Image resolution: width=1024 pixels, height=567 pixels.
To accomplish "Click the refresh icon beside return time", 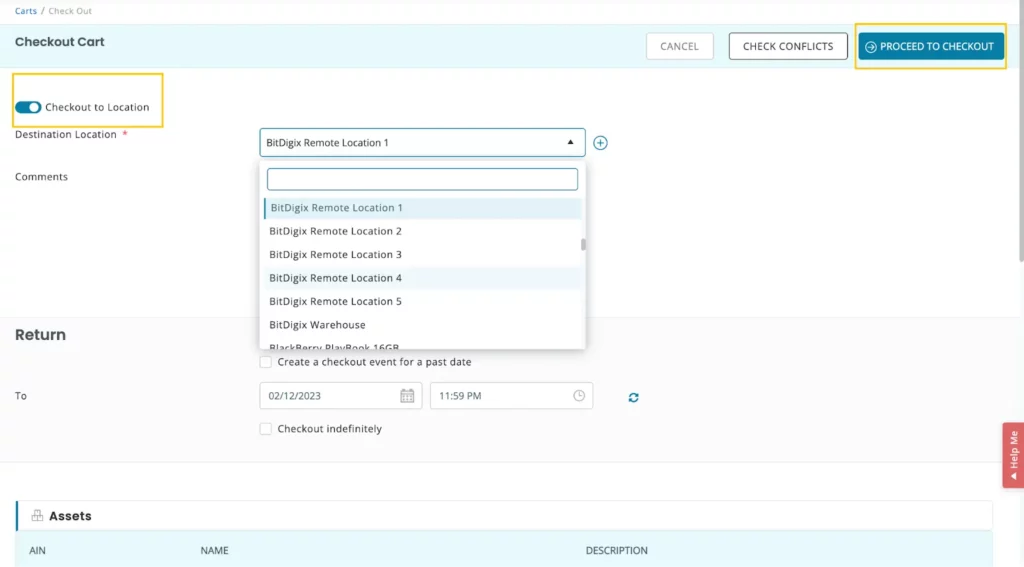I will click(633, 397).
